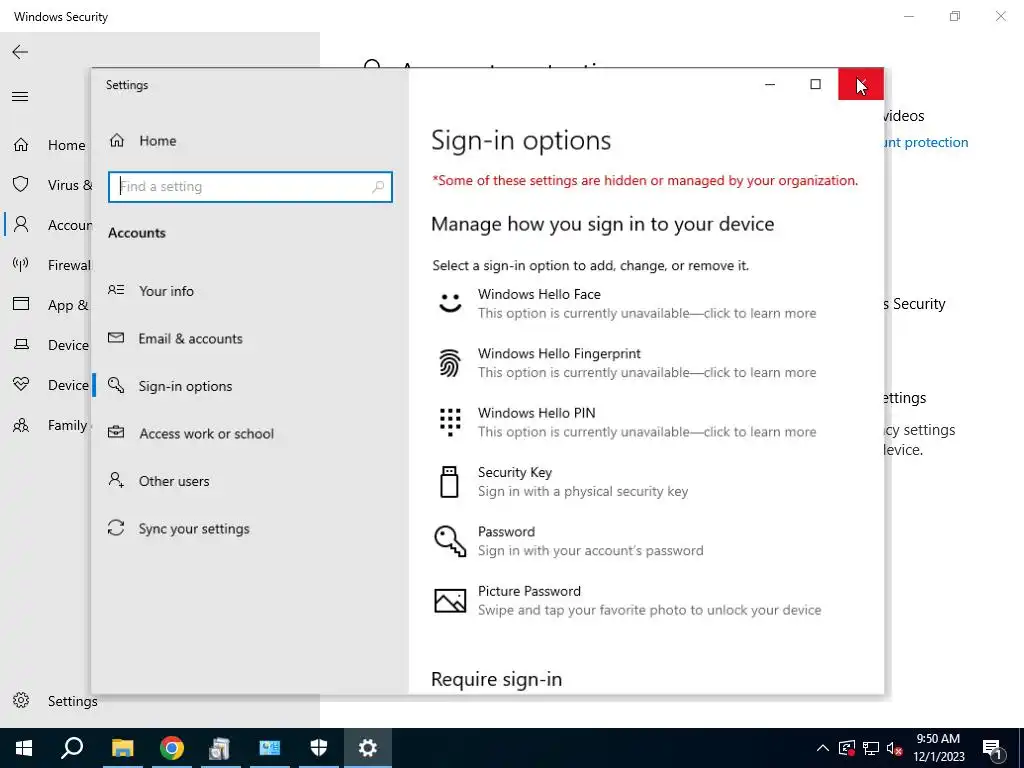Open Device performance & health heart icon
This screenshot has width=1024, height=768.
pos(21,385)
